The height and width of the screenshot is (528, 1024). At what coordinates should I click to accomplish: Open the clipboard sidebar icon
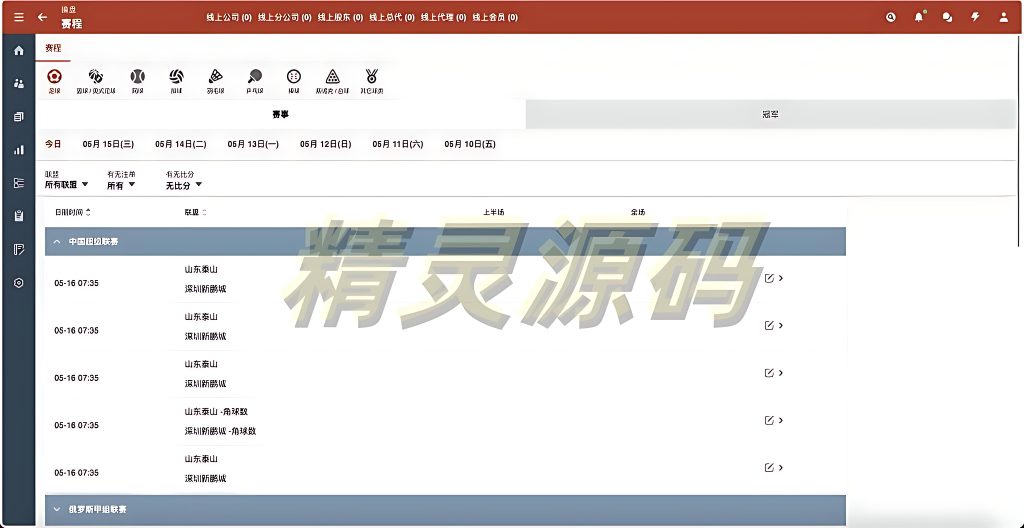tap(18, 216)
